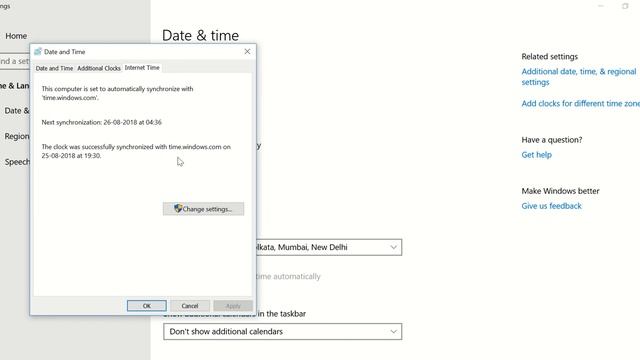Click the greyed-out Apply button
The height and width of the screenshot is (360, 640).
tap(233, 306)
